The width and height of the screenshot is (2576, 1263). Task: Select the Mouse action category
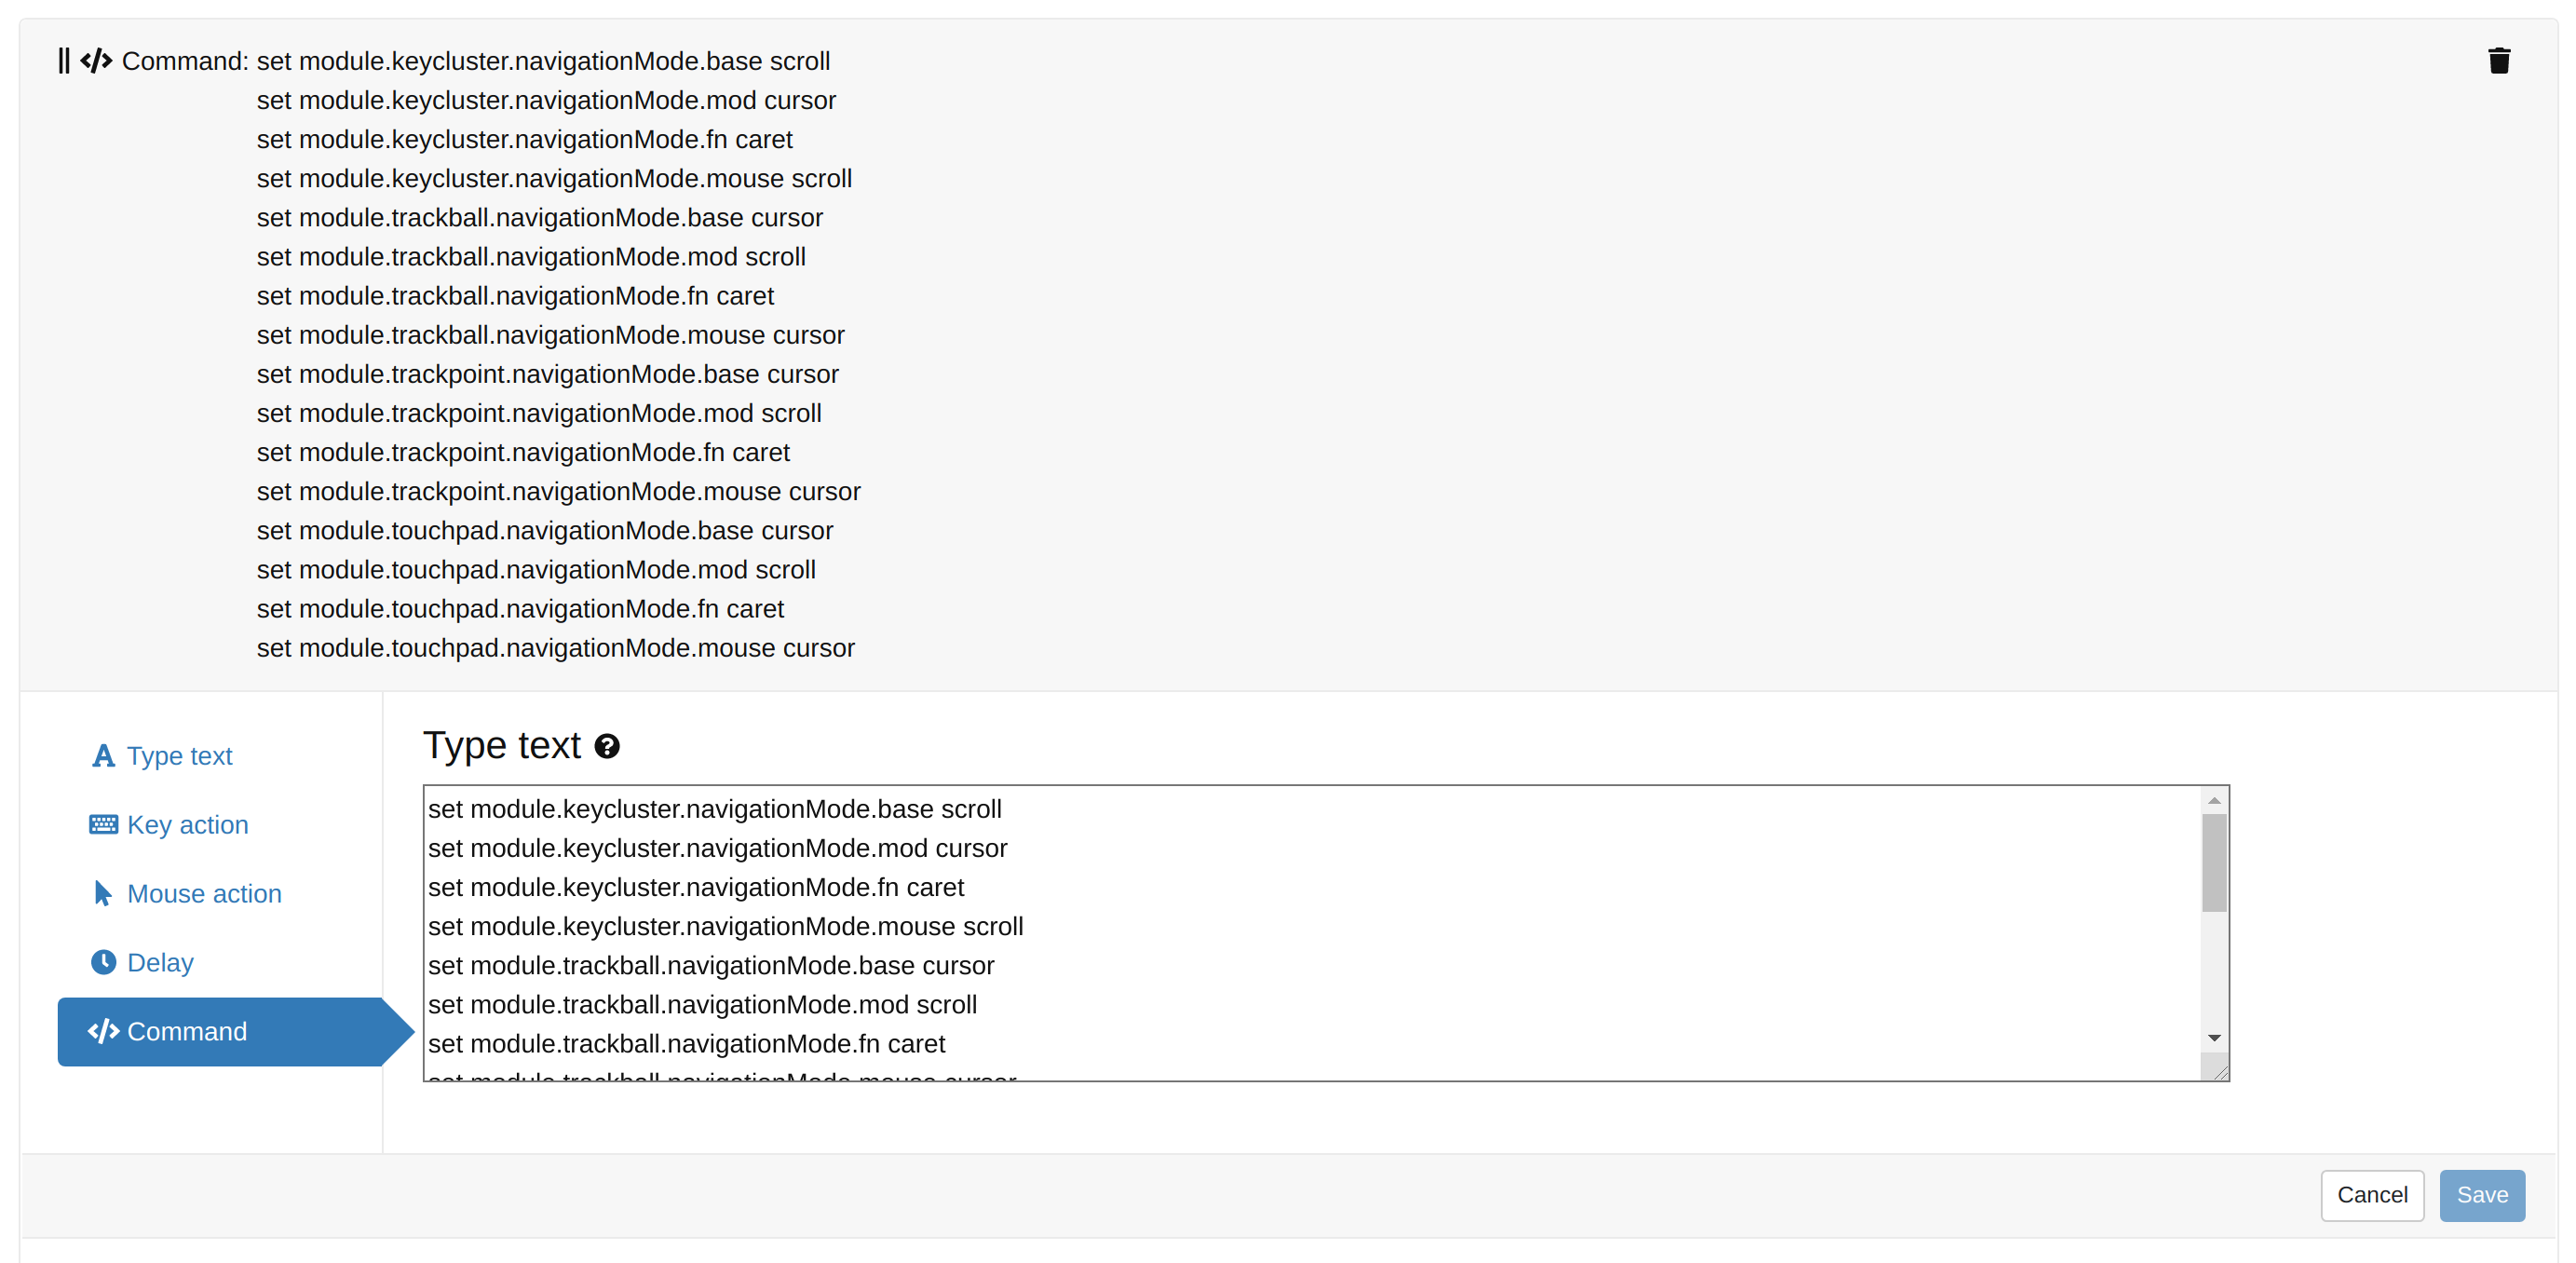(x=204, y=893)
